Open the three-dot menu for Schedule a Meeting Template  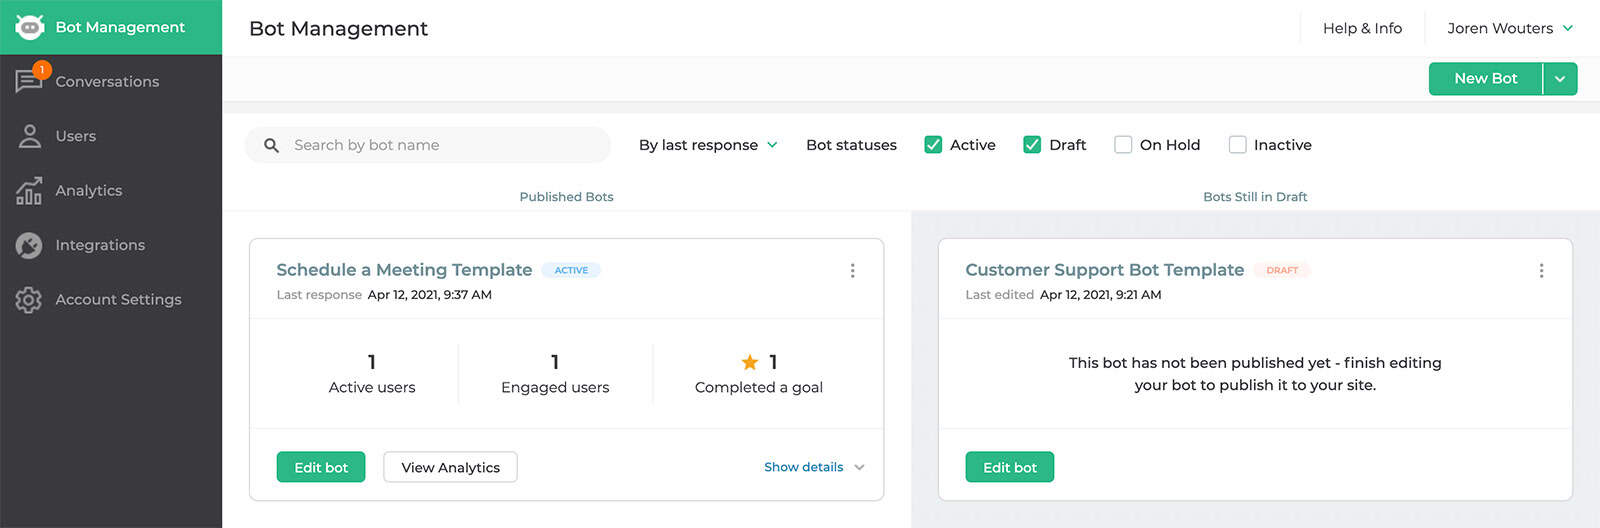click(852, 270)
